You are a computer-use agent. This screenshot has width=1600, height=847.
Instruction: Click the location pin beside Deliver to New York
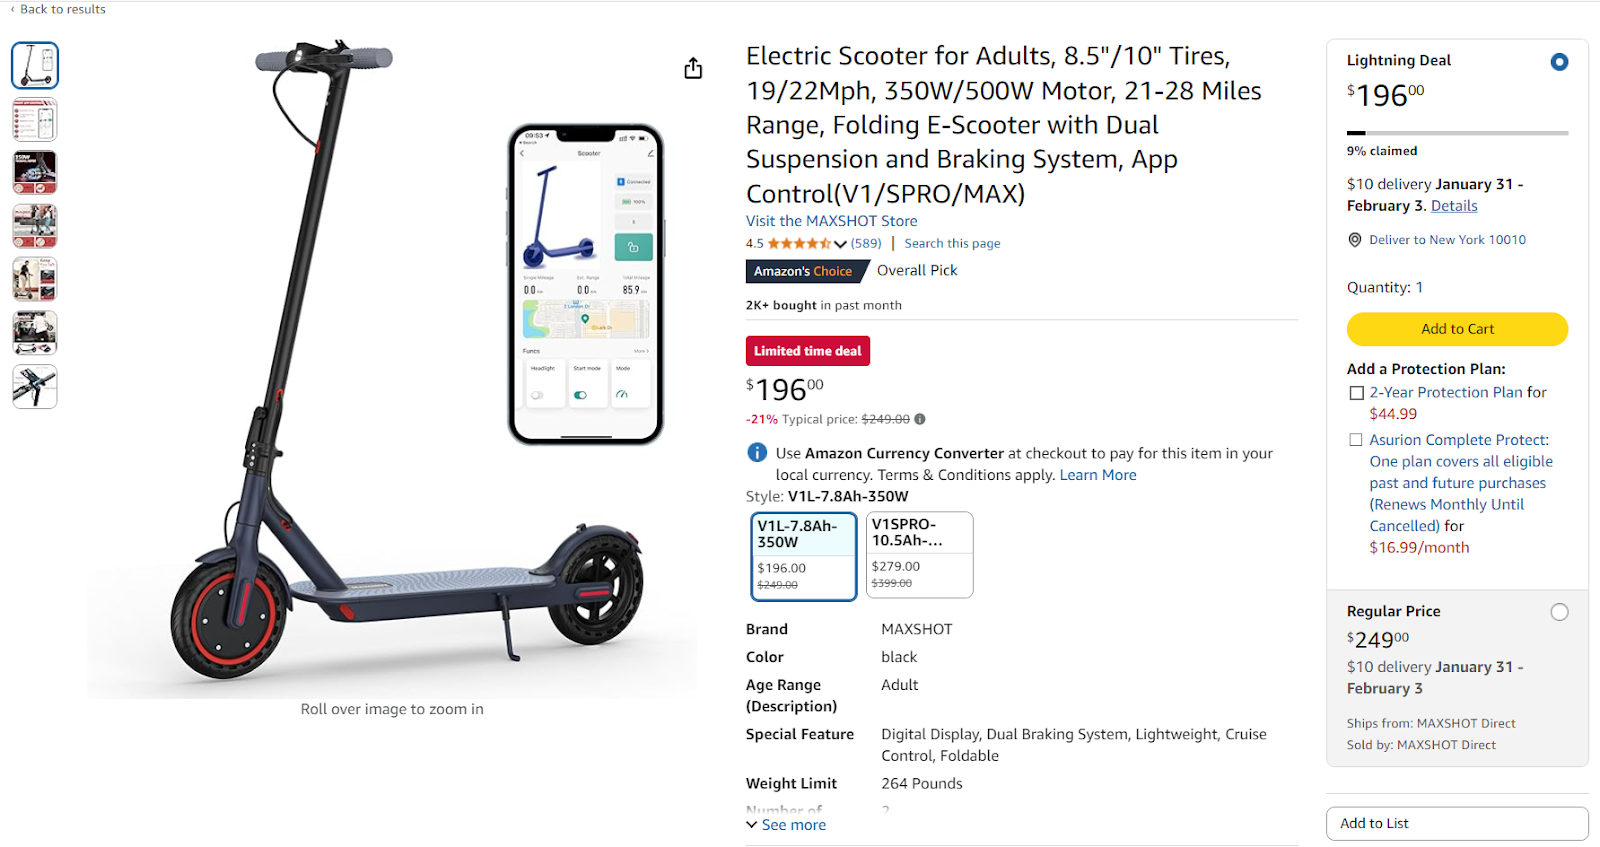click(1355, 239)
